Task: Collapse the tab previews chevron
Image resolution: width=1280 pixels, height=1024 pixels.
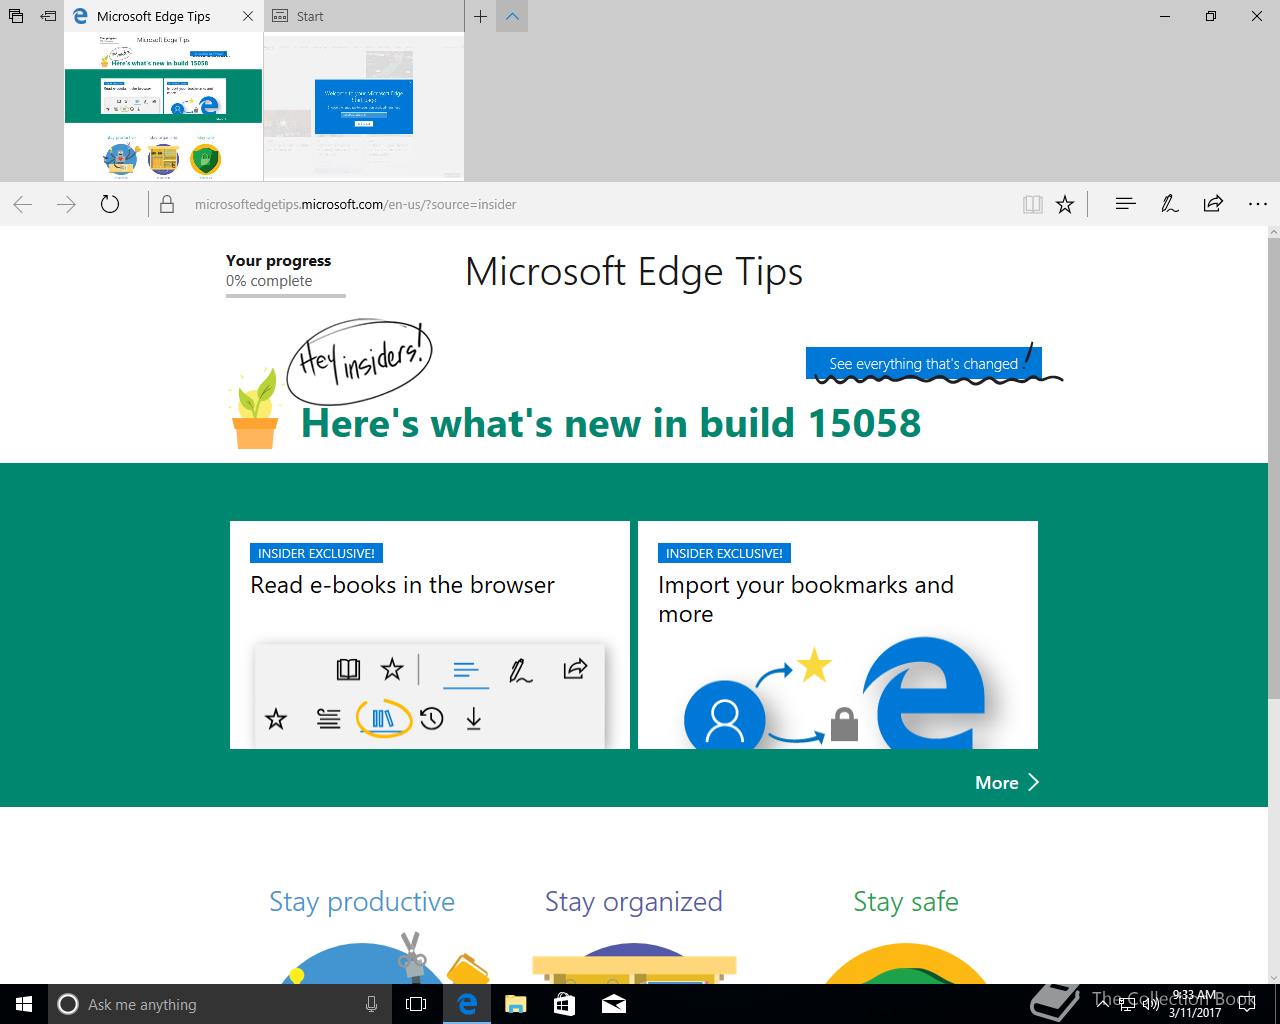Action: click(512, 16)
